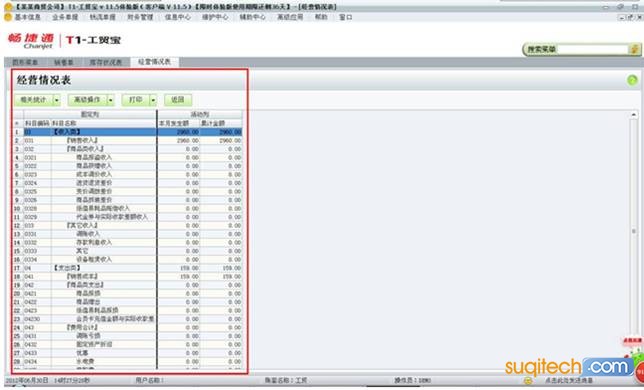644x390 pixels.
Task: Select the 变价调拨差价 row
Action: pos(128,192)
